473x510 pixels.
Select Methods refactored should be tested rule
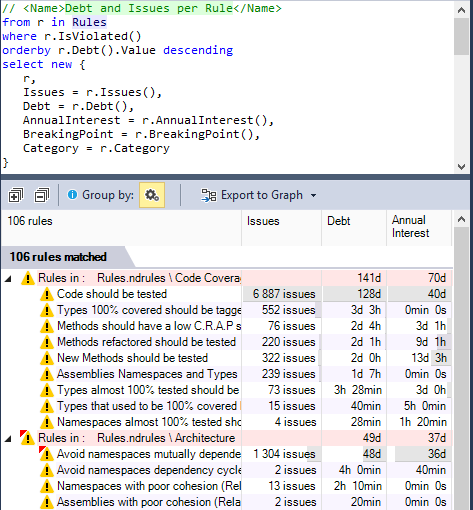pos(146,342)
